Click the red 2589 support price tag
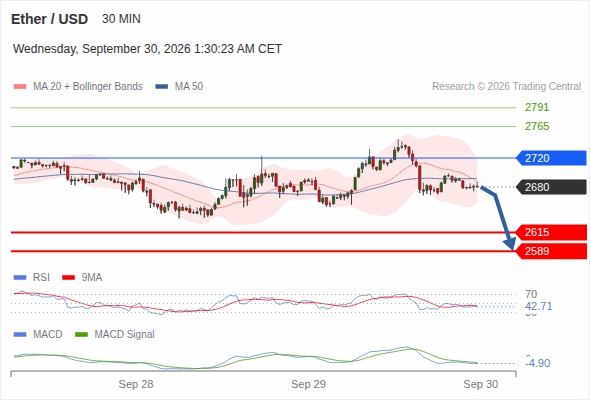 tap(551, 251)
